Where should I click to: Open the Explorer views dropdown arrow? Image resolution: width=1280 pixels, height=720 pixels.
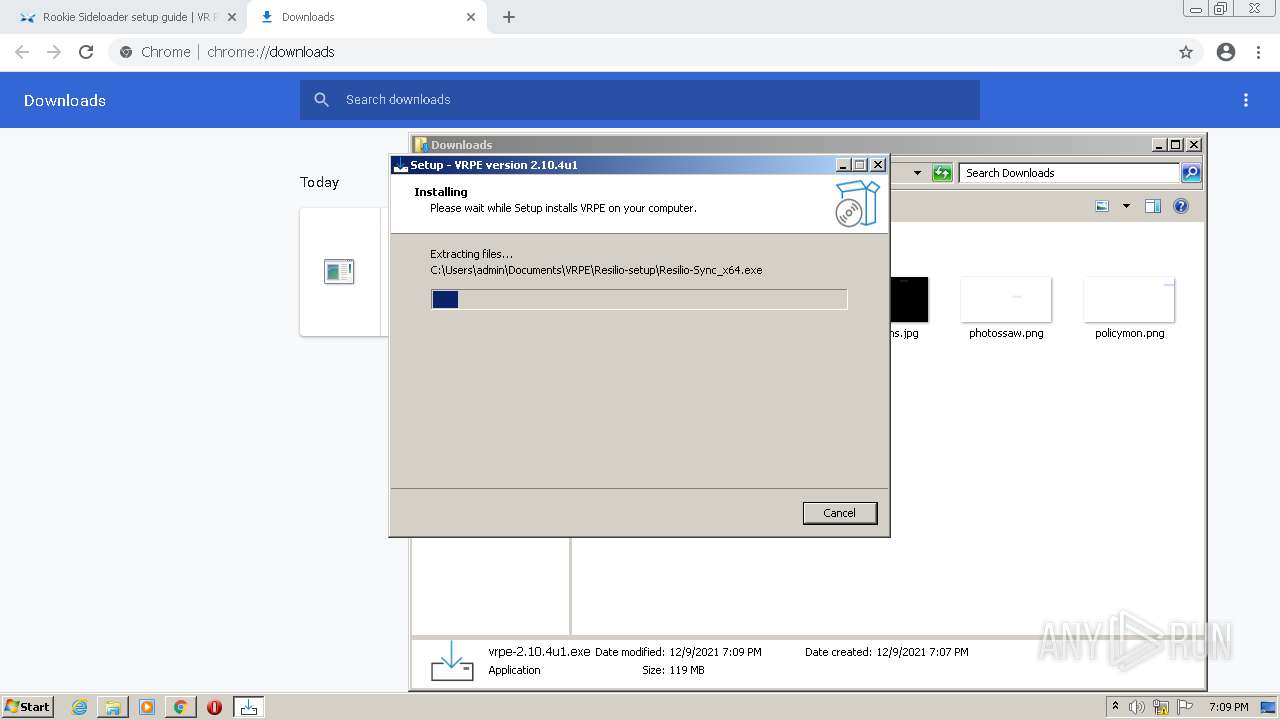click(1126, 206)
